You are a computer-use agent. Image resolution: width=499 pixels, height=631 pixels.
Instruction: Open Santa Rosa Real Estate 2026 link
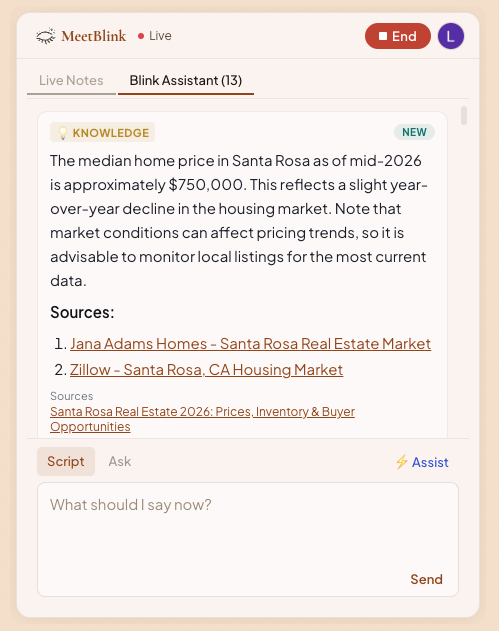coord(202,419)
